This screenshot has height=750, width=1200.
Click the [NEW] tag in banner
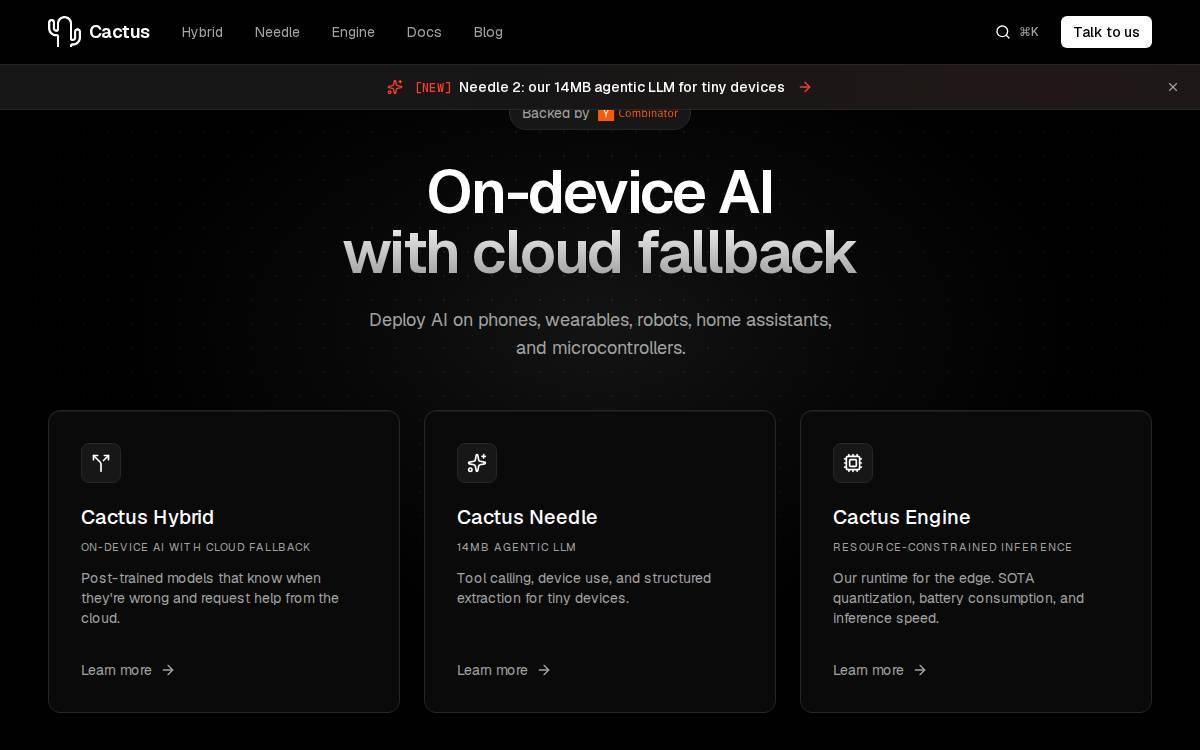click(433, 88)
